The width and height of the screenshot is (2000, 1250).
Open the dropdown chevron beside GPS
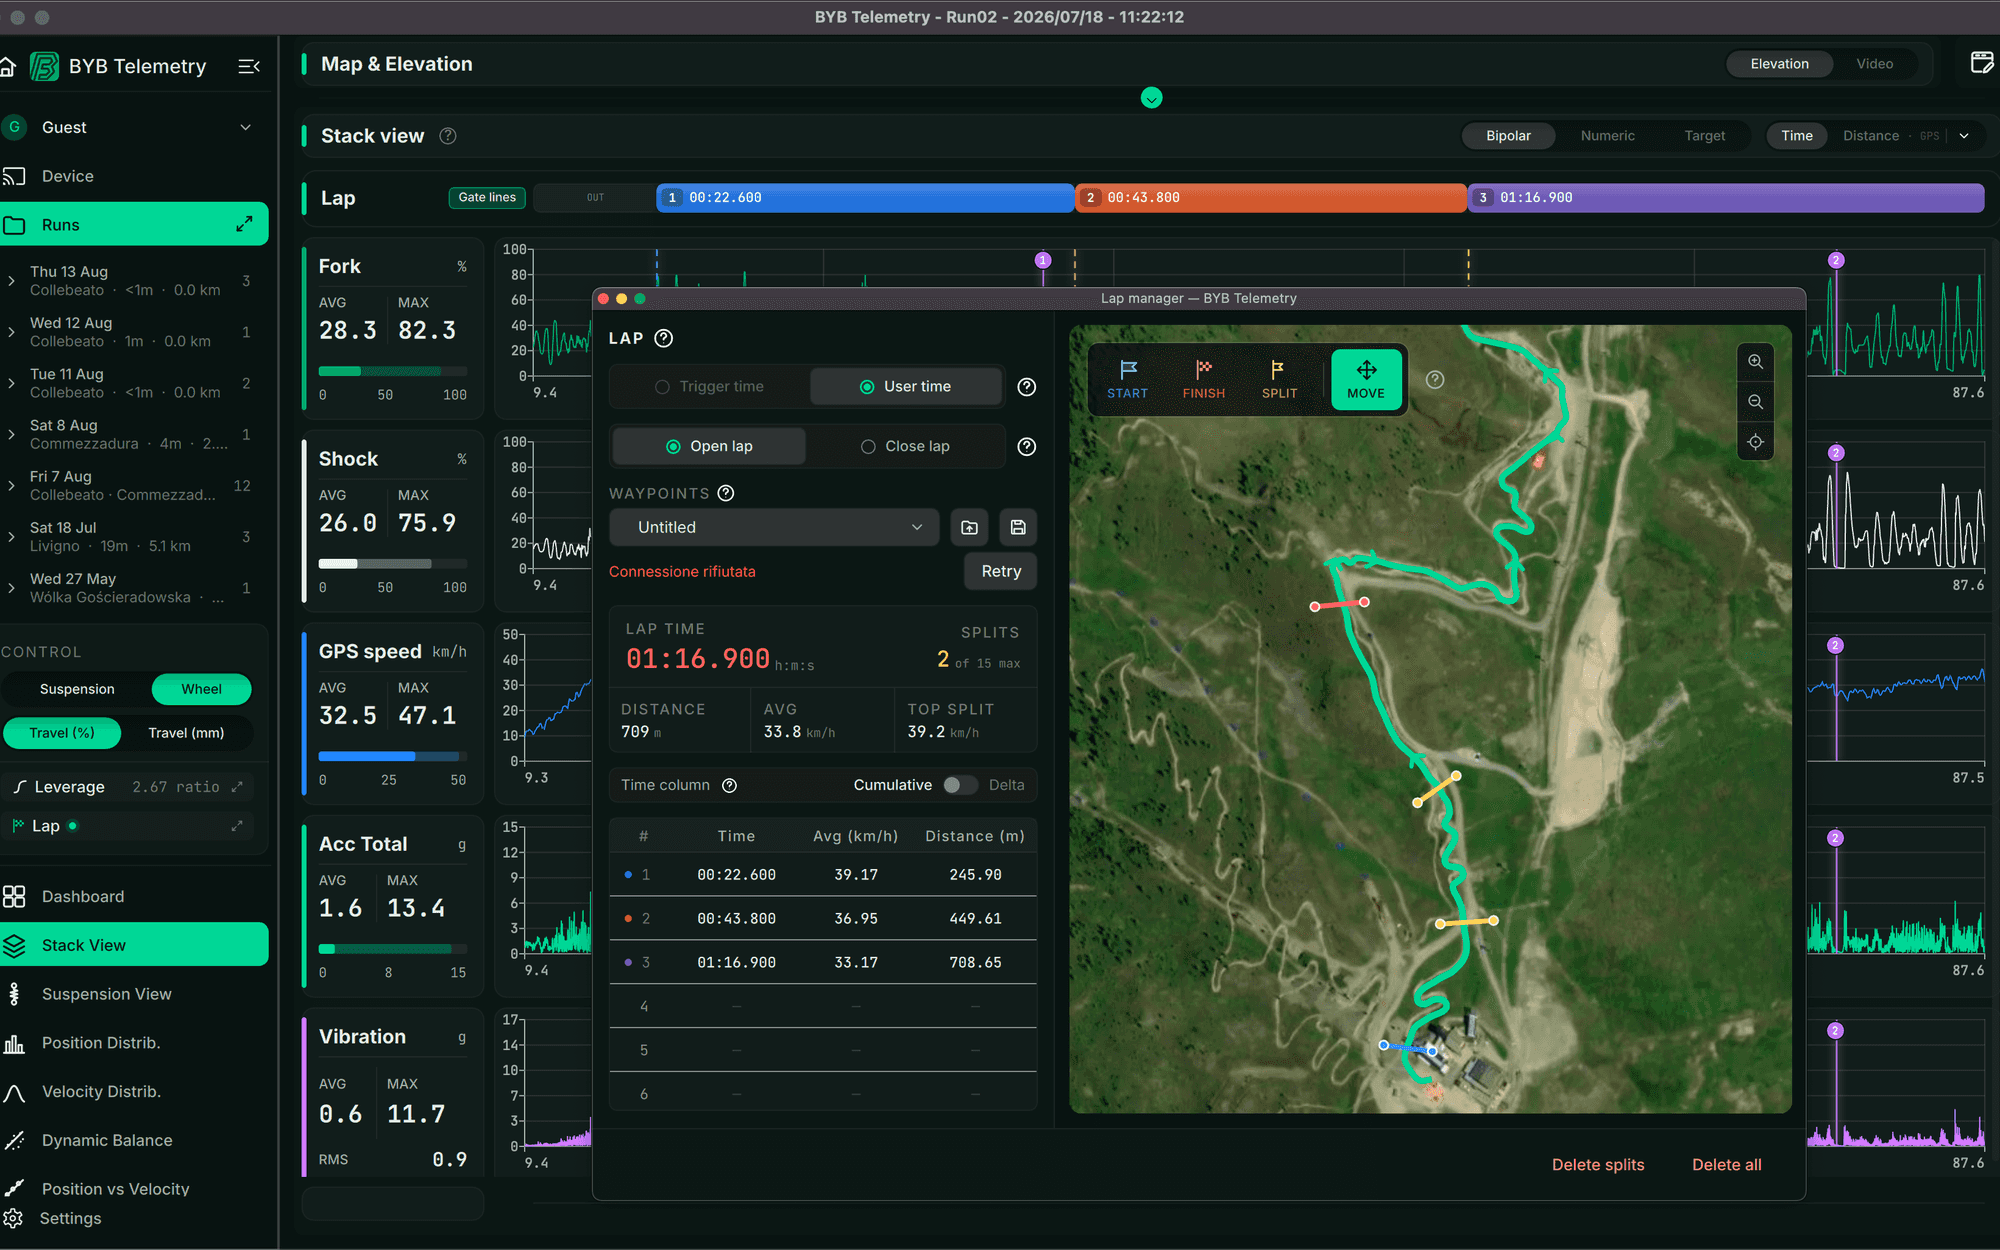1964,136
